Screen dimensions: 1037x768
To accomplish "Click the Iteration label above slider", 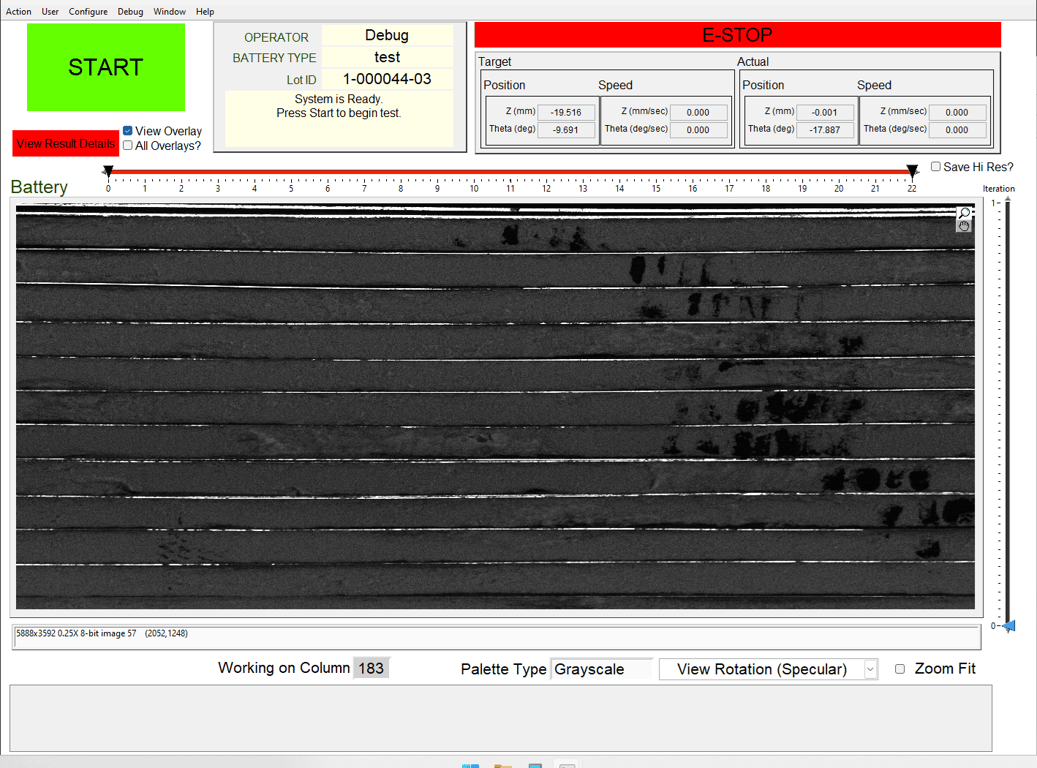I will coord(999,189).
